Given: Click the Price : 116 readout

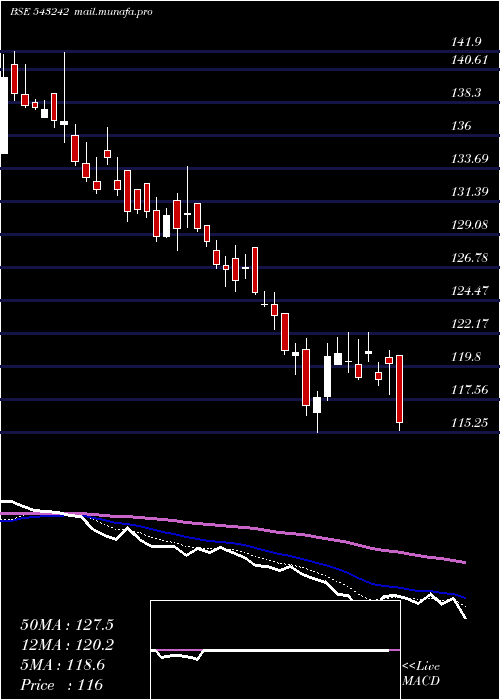Looking at the screenshot, I should pos(62,685).
